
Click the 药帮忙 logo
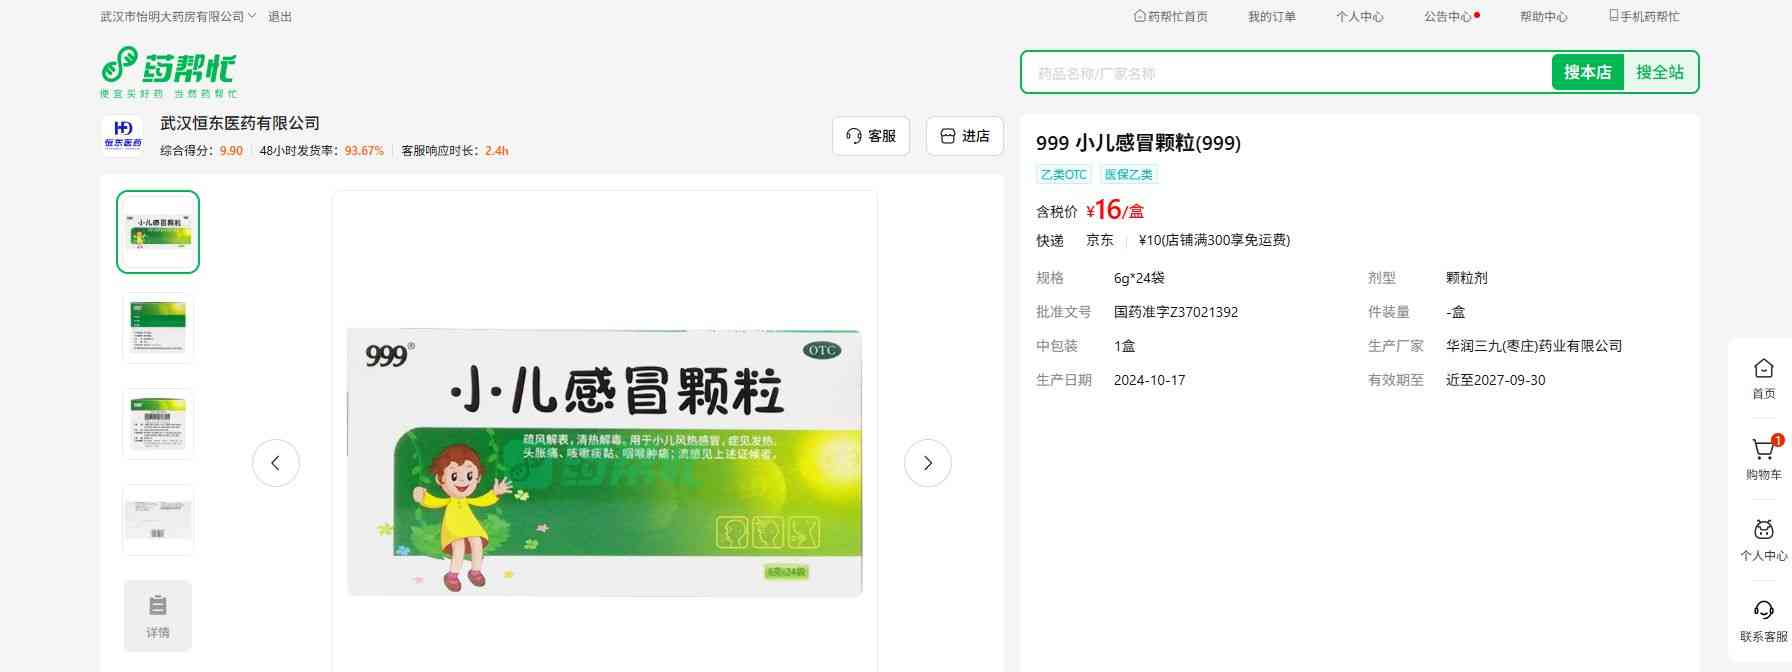point(168,71)
